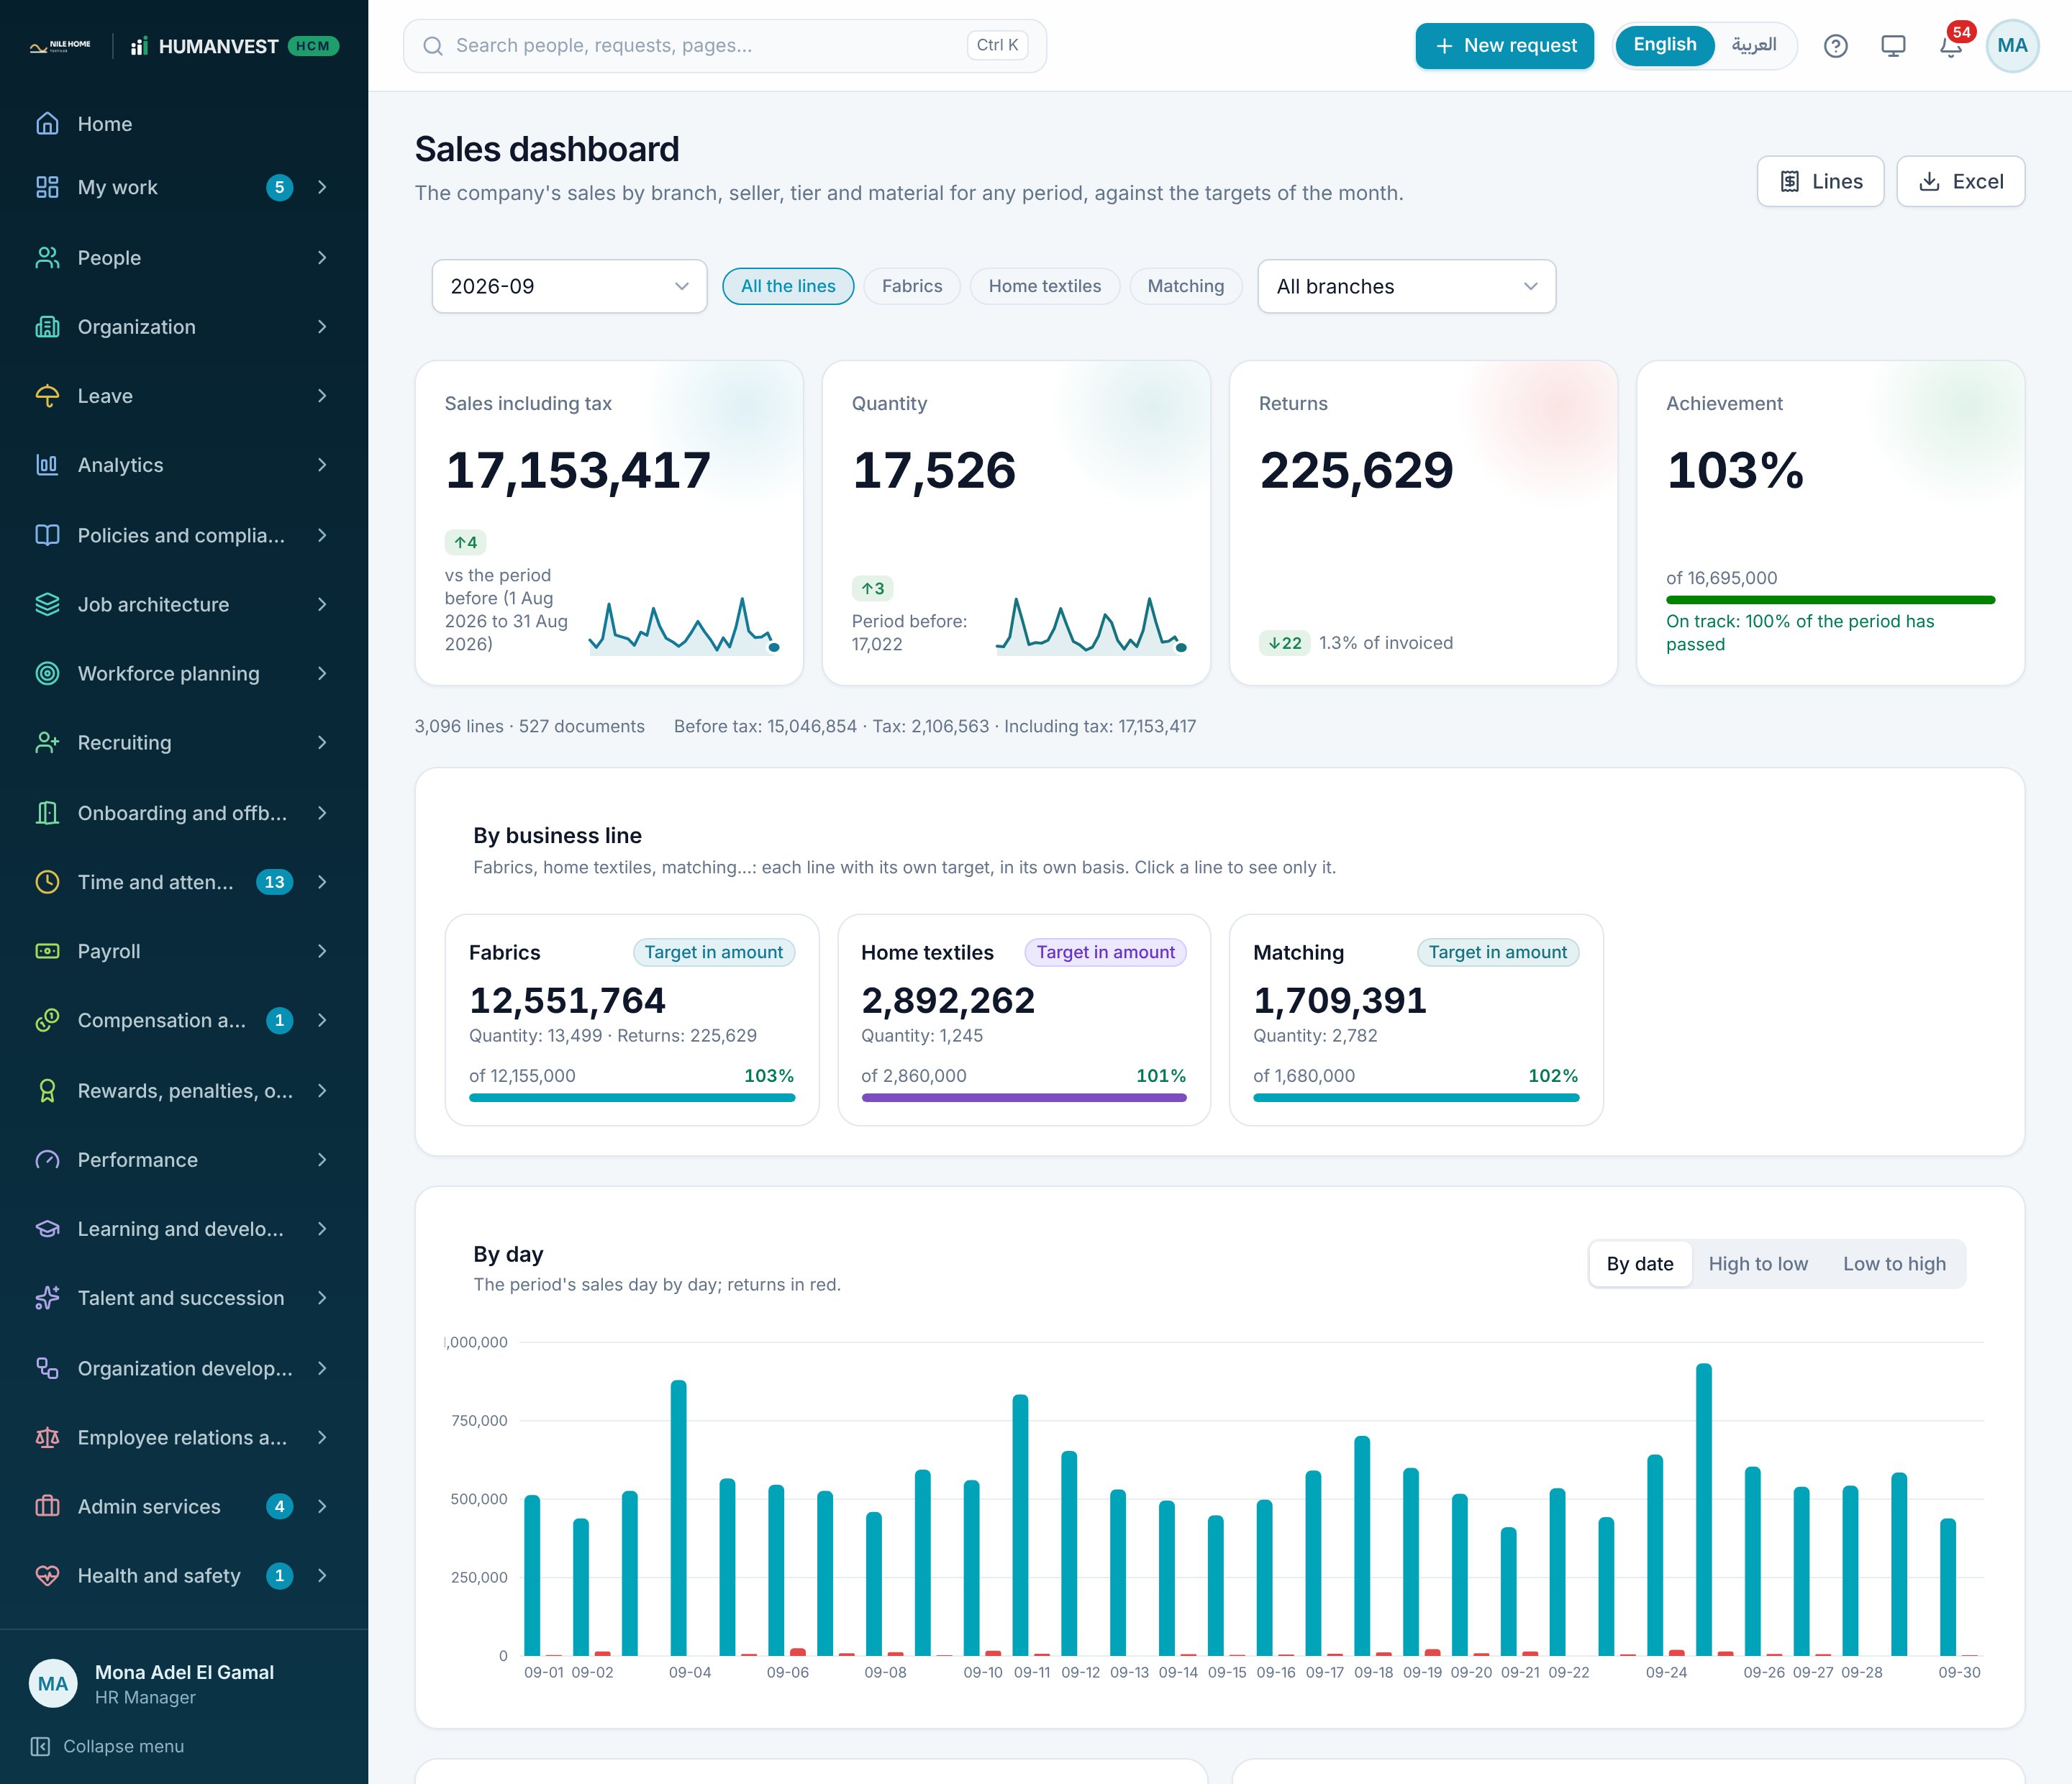Select the All the lines filter chip
Screen dimensions: 2072x1784
[x=788, y=286]
